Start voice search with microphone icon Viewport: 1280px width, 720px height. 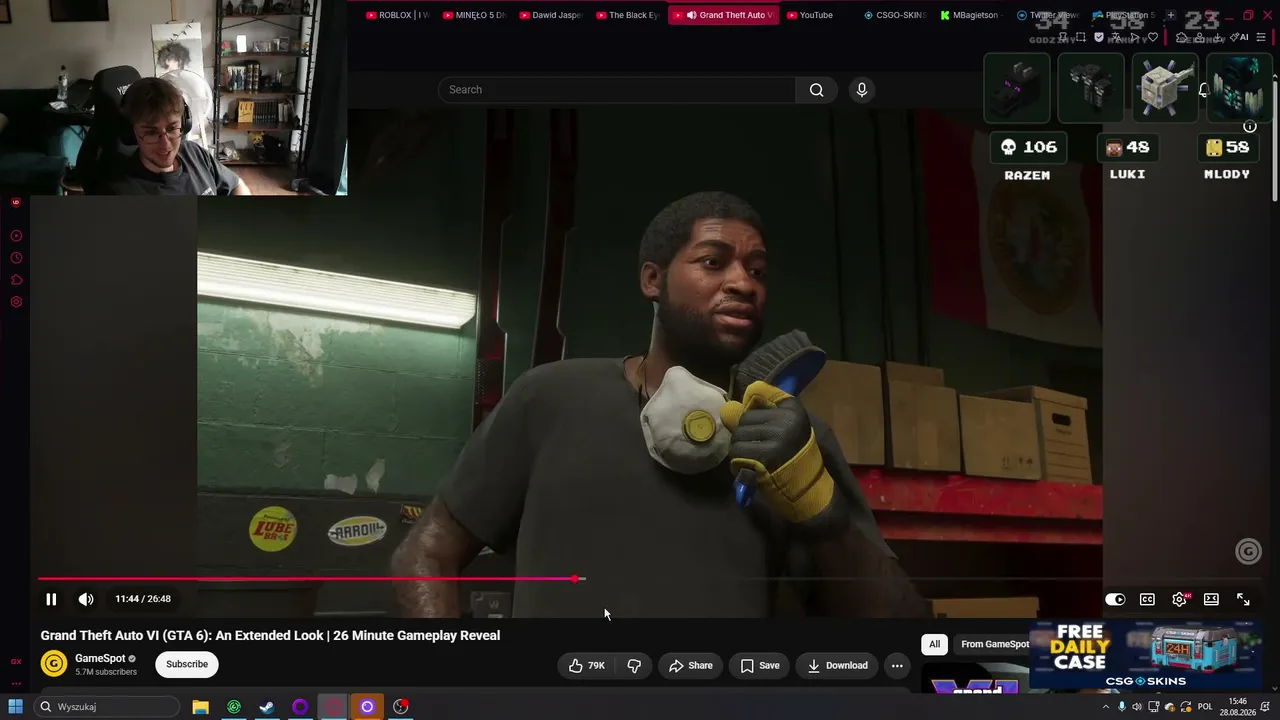coord(862,90)
